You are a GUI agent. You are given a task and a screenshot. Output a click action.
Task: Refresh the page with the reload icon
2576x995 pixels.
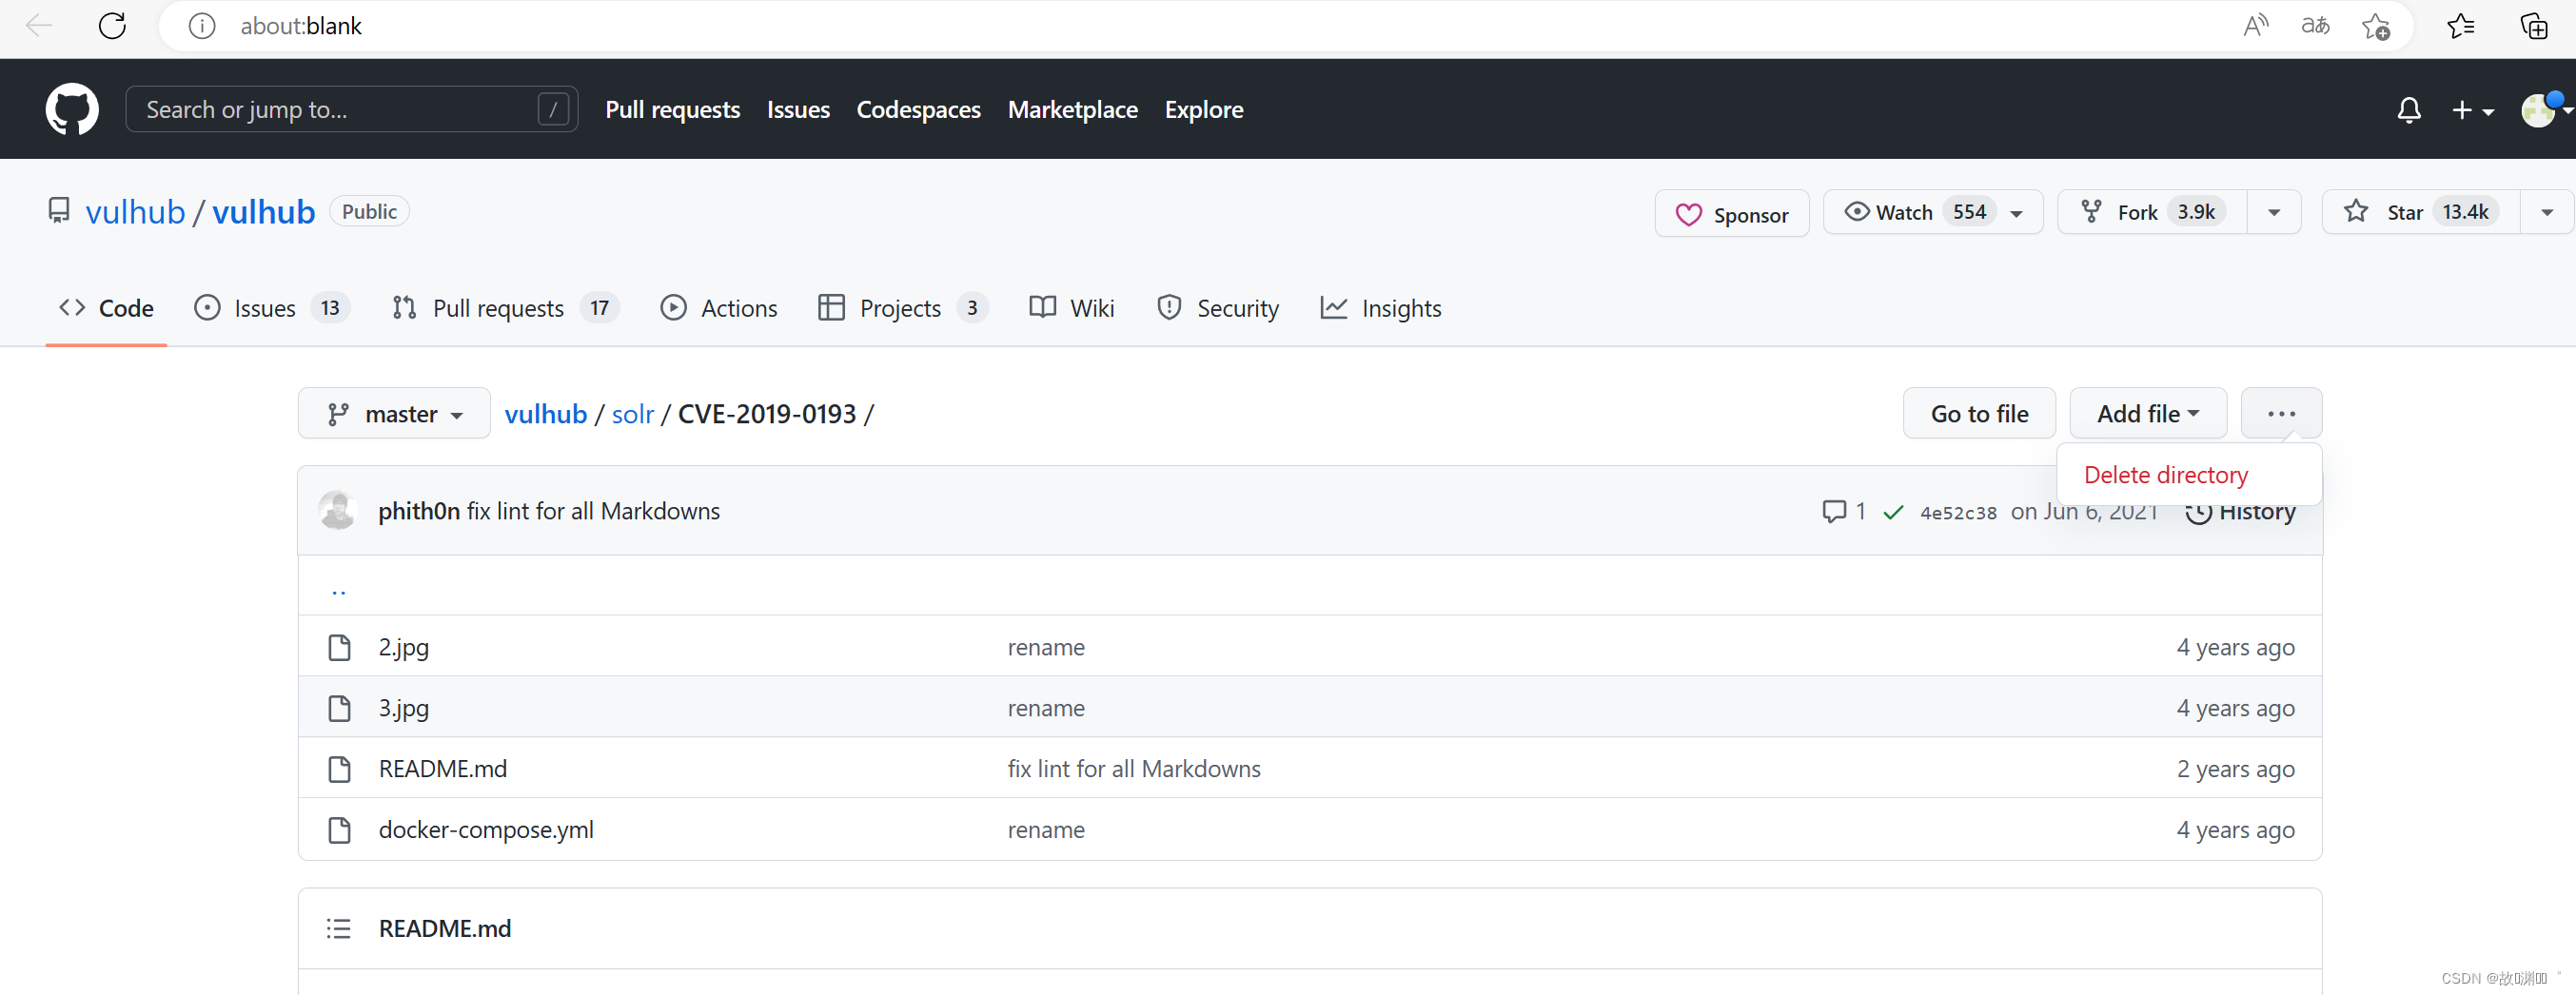point(112,25)
